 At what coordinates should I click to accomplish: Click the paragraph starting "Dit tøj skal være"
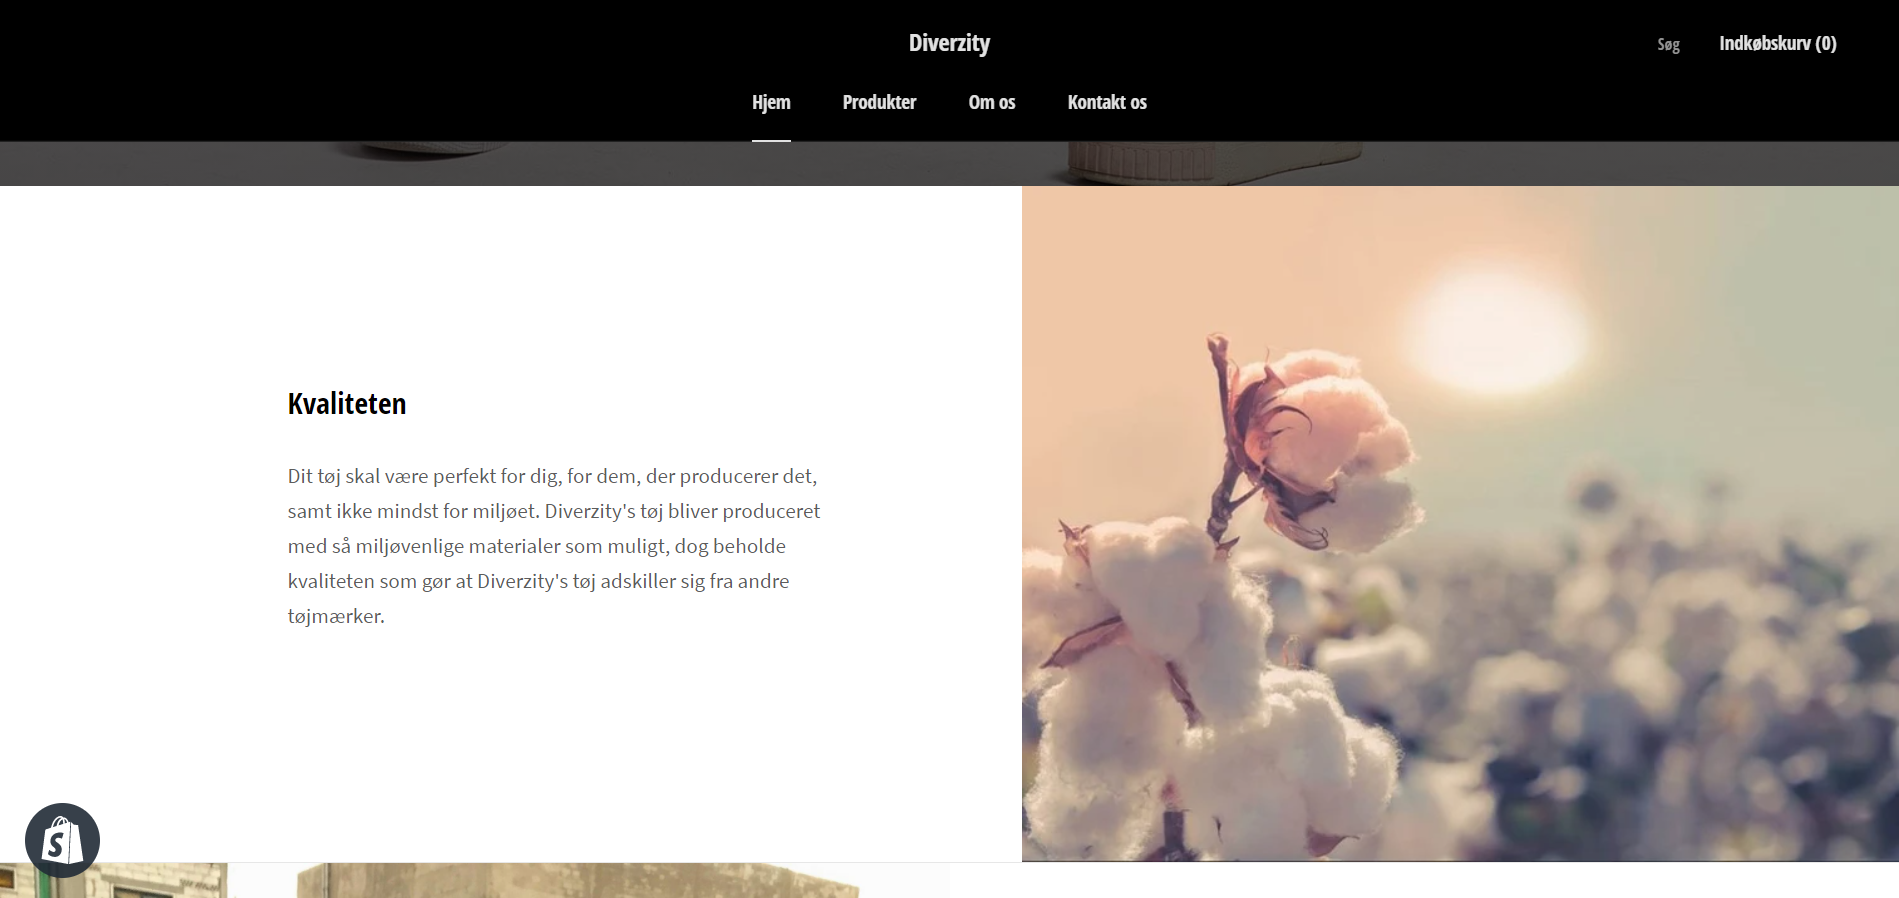pos(554,546)
